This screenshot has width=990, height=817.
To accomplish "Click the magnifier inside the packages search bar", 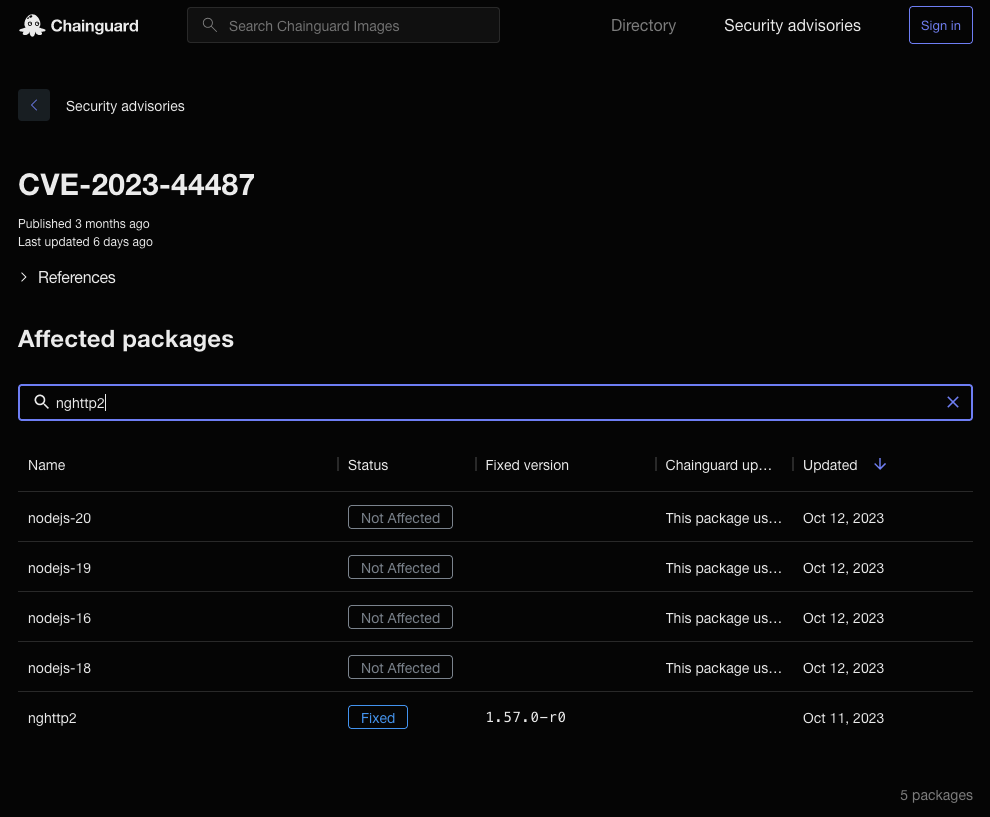I will (x=41, y=401).
